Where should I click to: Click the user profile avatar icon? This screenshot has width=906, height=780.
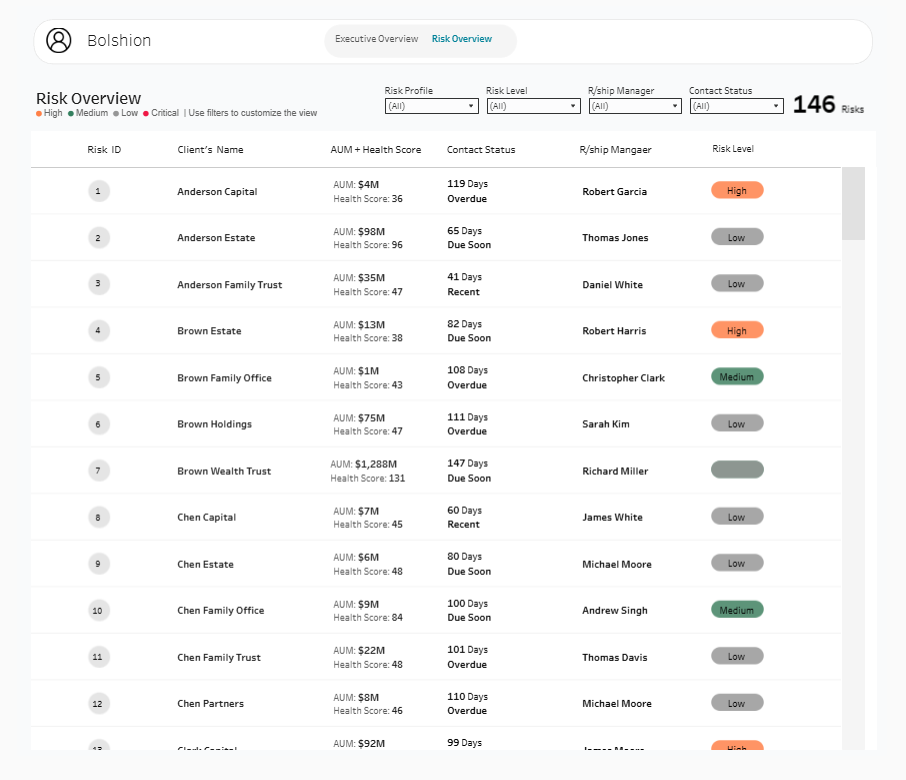pyautogui.click(x=59, y=40)
